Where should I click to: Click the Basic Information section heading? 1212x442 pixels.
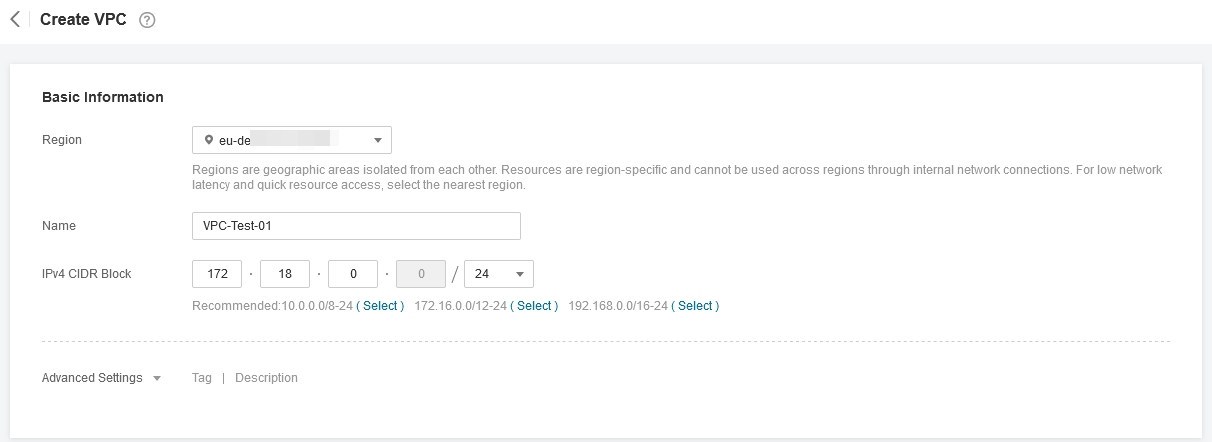tap(103, 97)
